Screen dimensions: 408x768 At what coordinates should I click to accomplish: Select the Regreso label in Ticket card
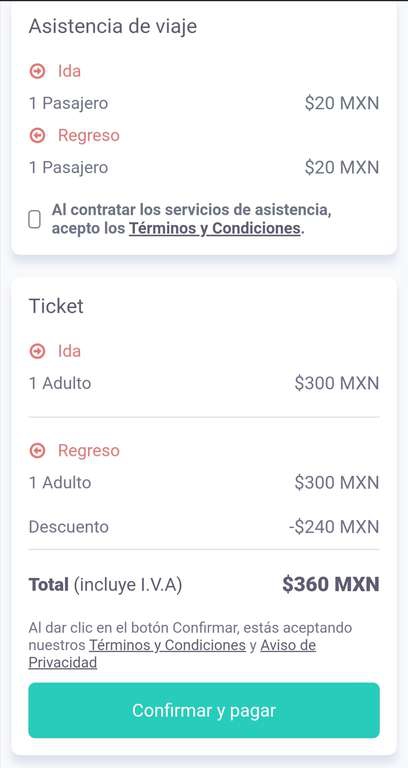[89, 451]
